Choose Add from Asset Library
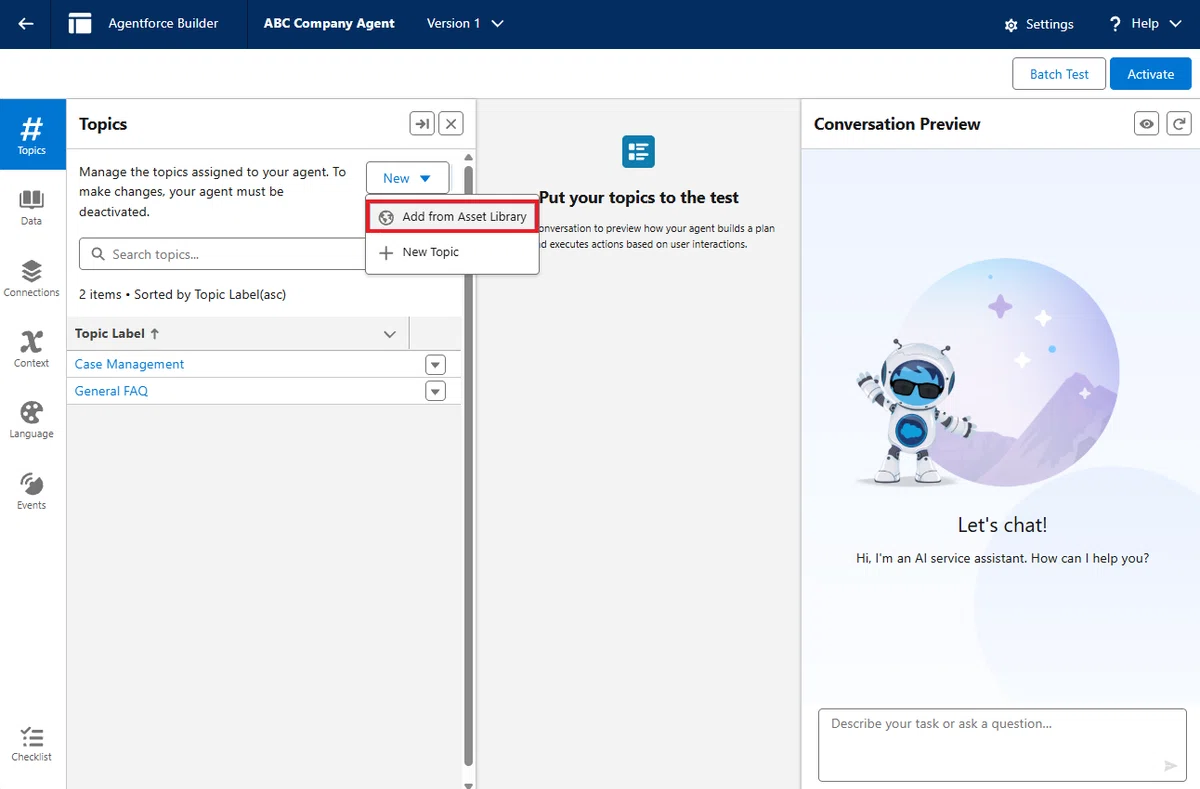Screen dimensions: 1200x789 (x=453, y=217)
